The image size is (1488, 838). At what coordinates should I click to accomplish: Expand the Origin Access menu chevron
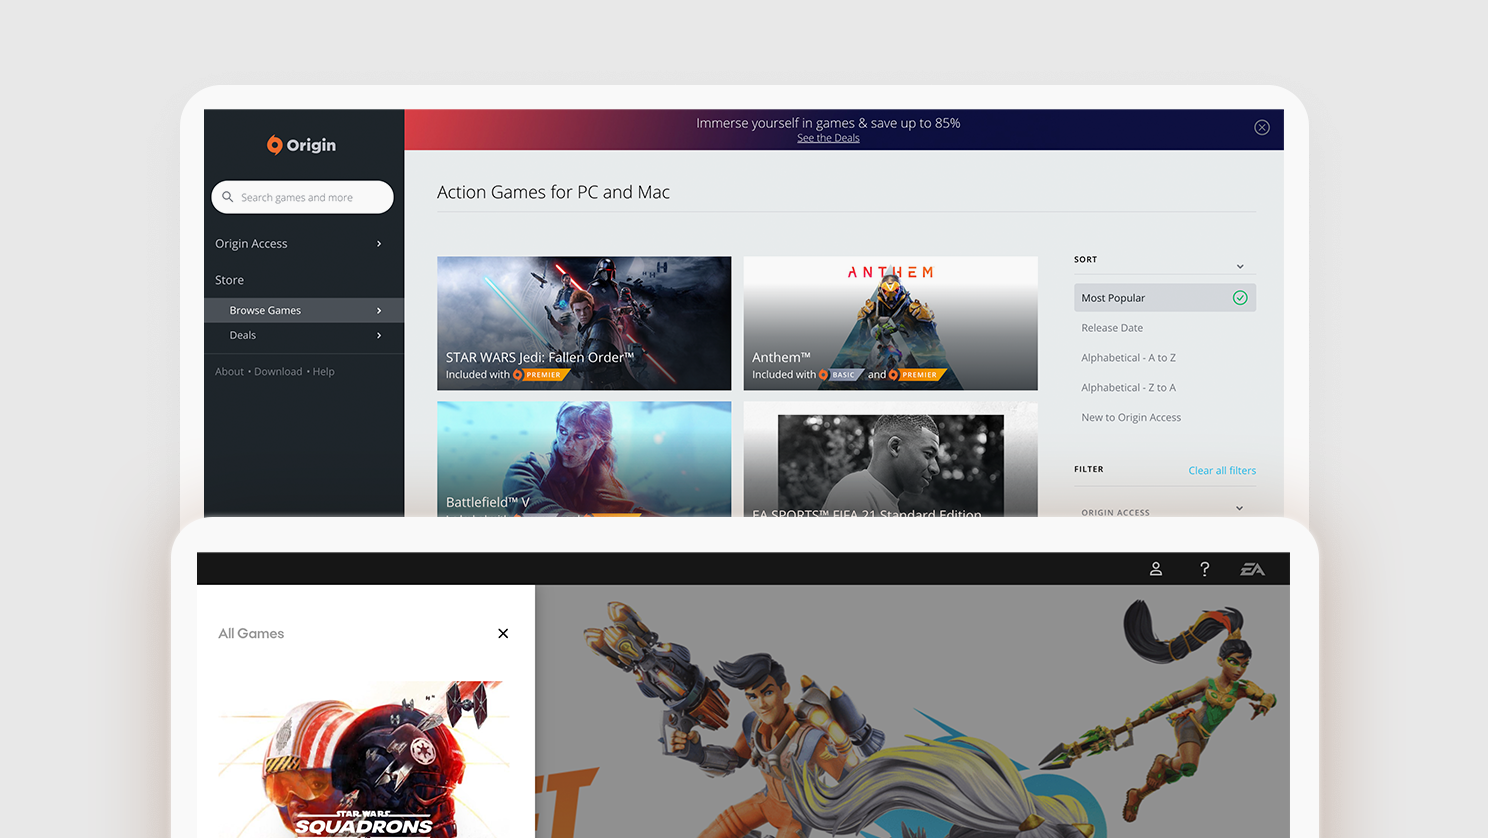(379, 244)
